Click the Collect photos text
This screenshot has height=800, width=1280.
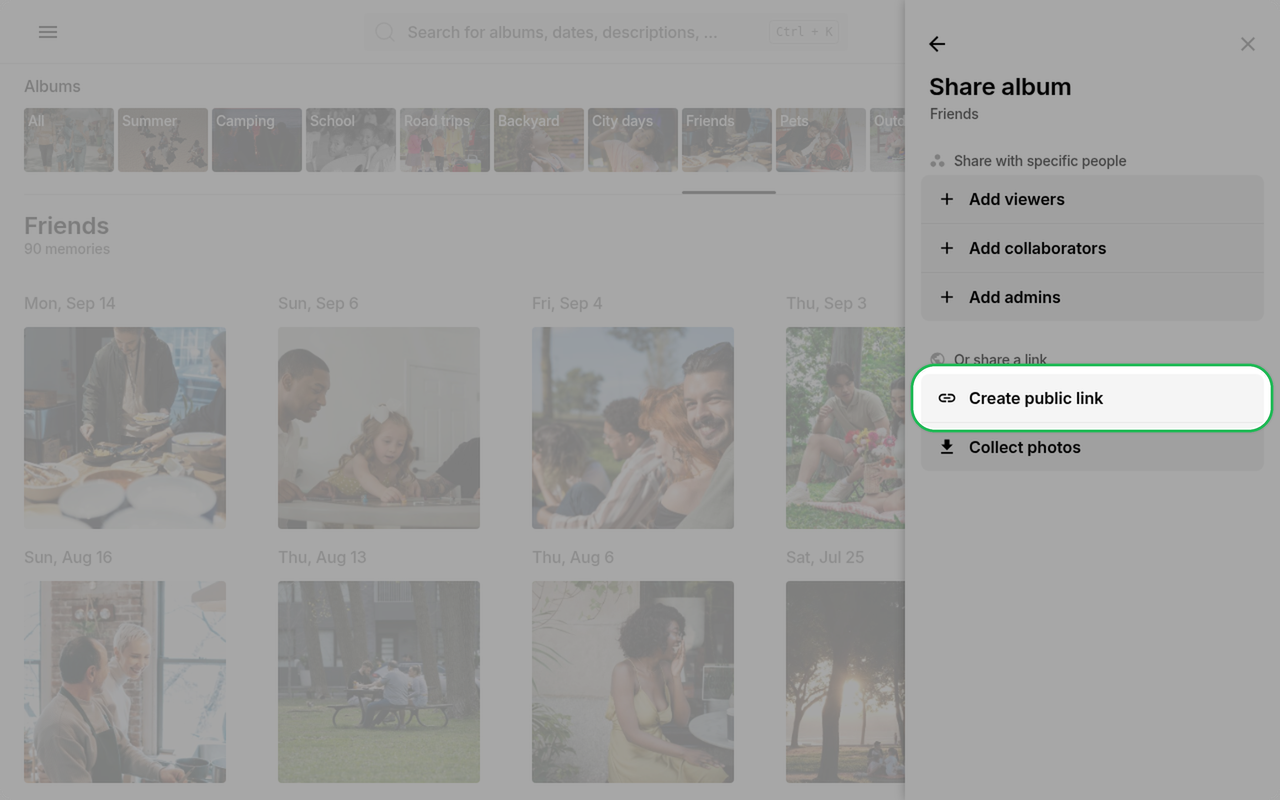click(x=1025, y=447)
